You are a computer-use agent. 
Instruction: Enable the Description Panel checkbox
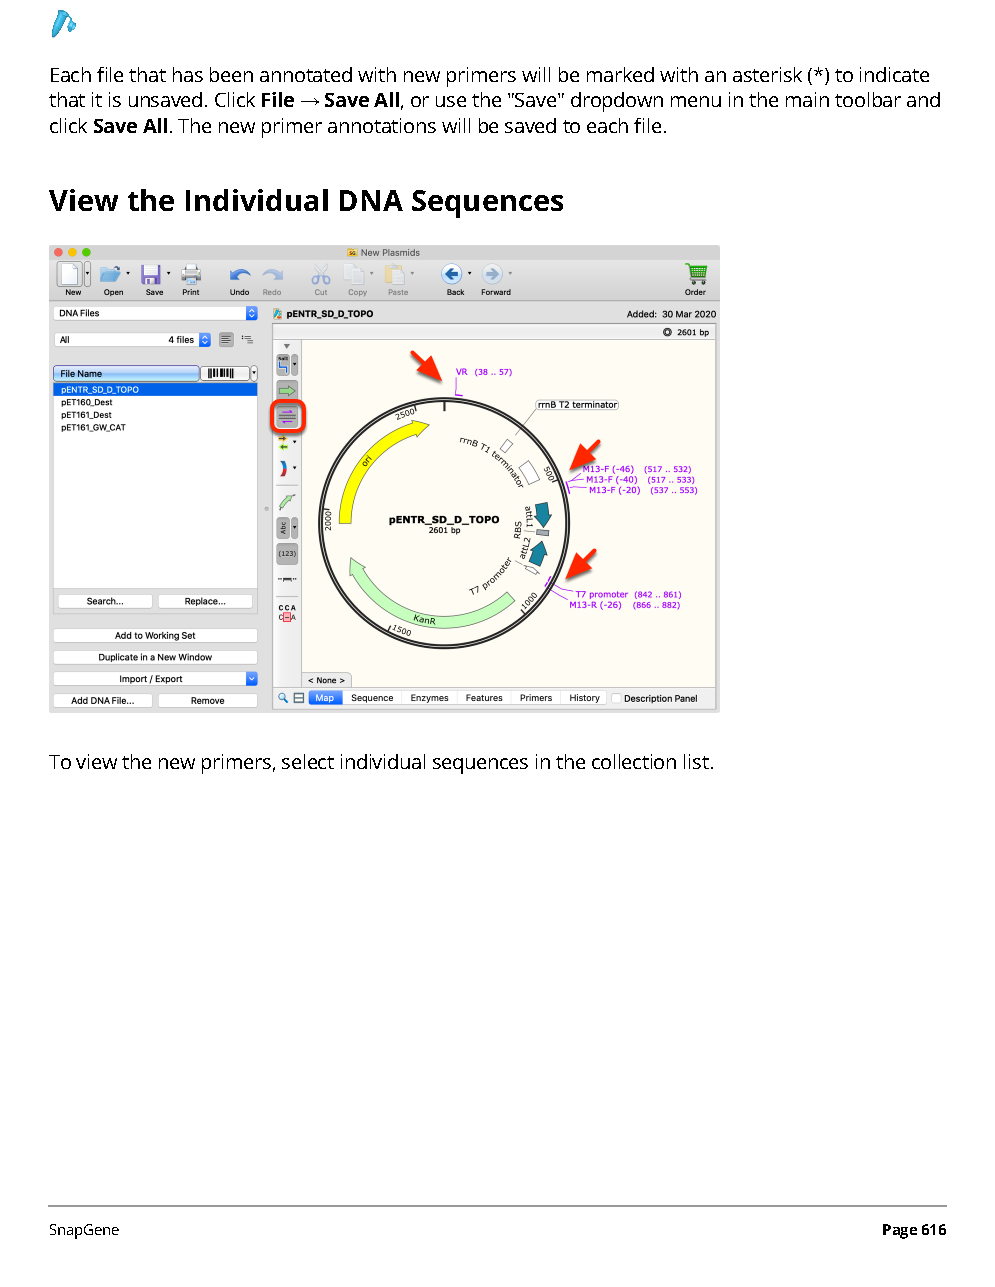tap(616, 698)
